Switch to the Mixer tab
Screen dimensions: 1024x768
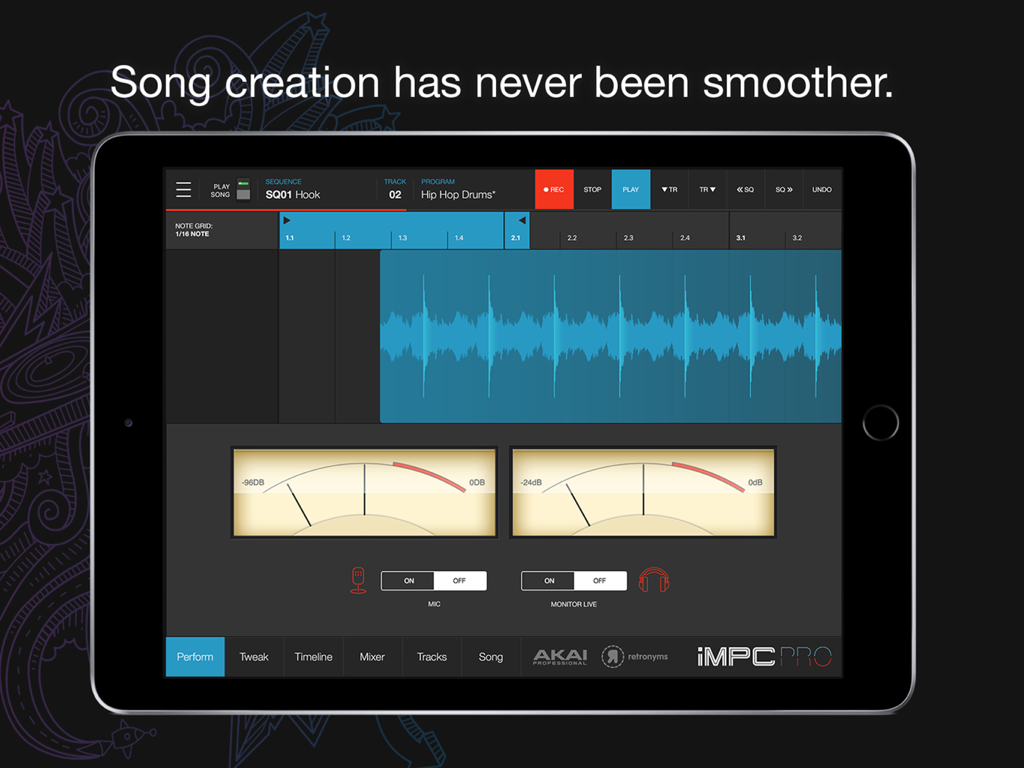click(372, 657)
